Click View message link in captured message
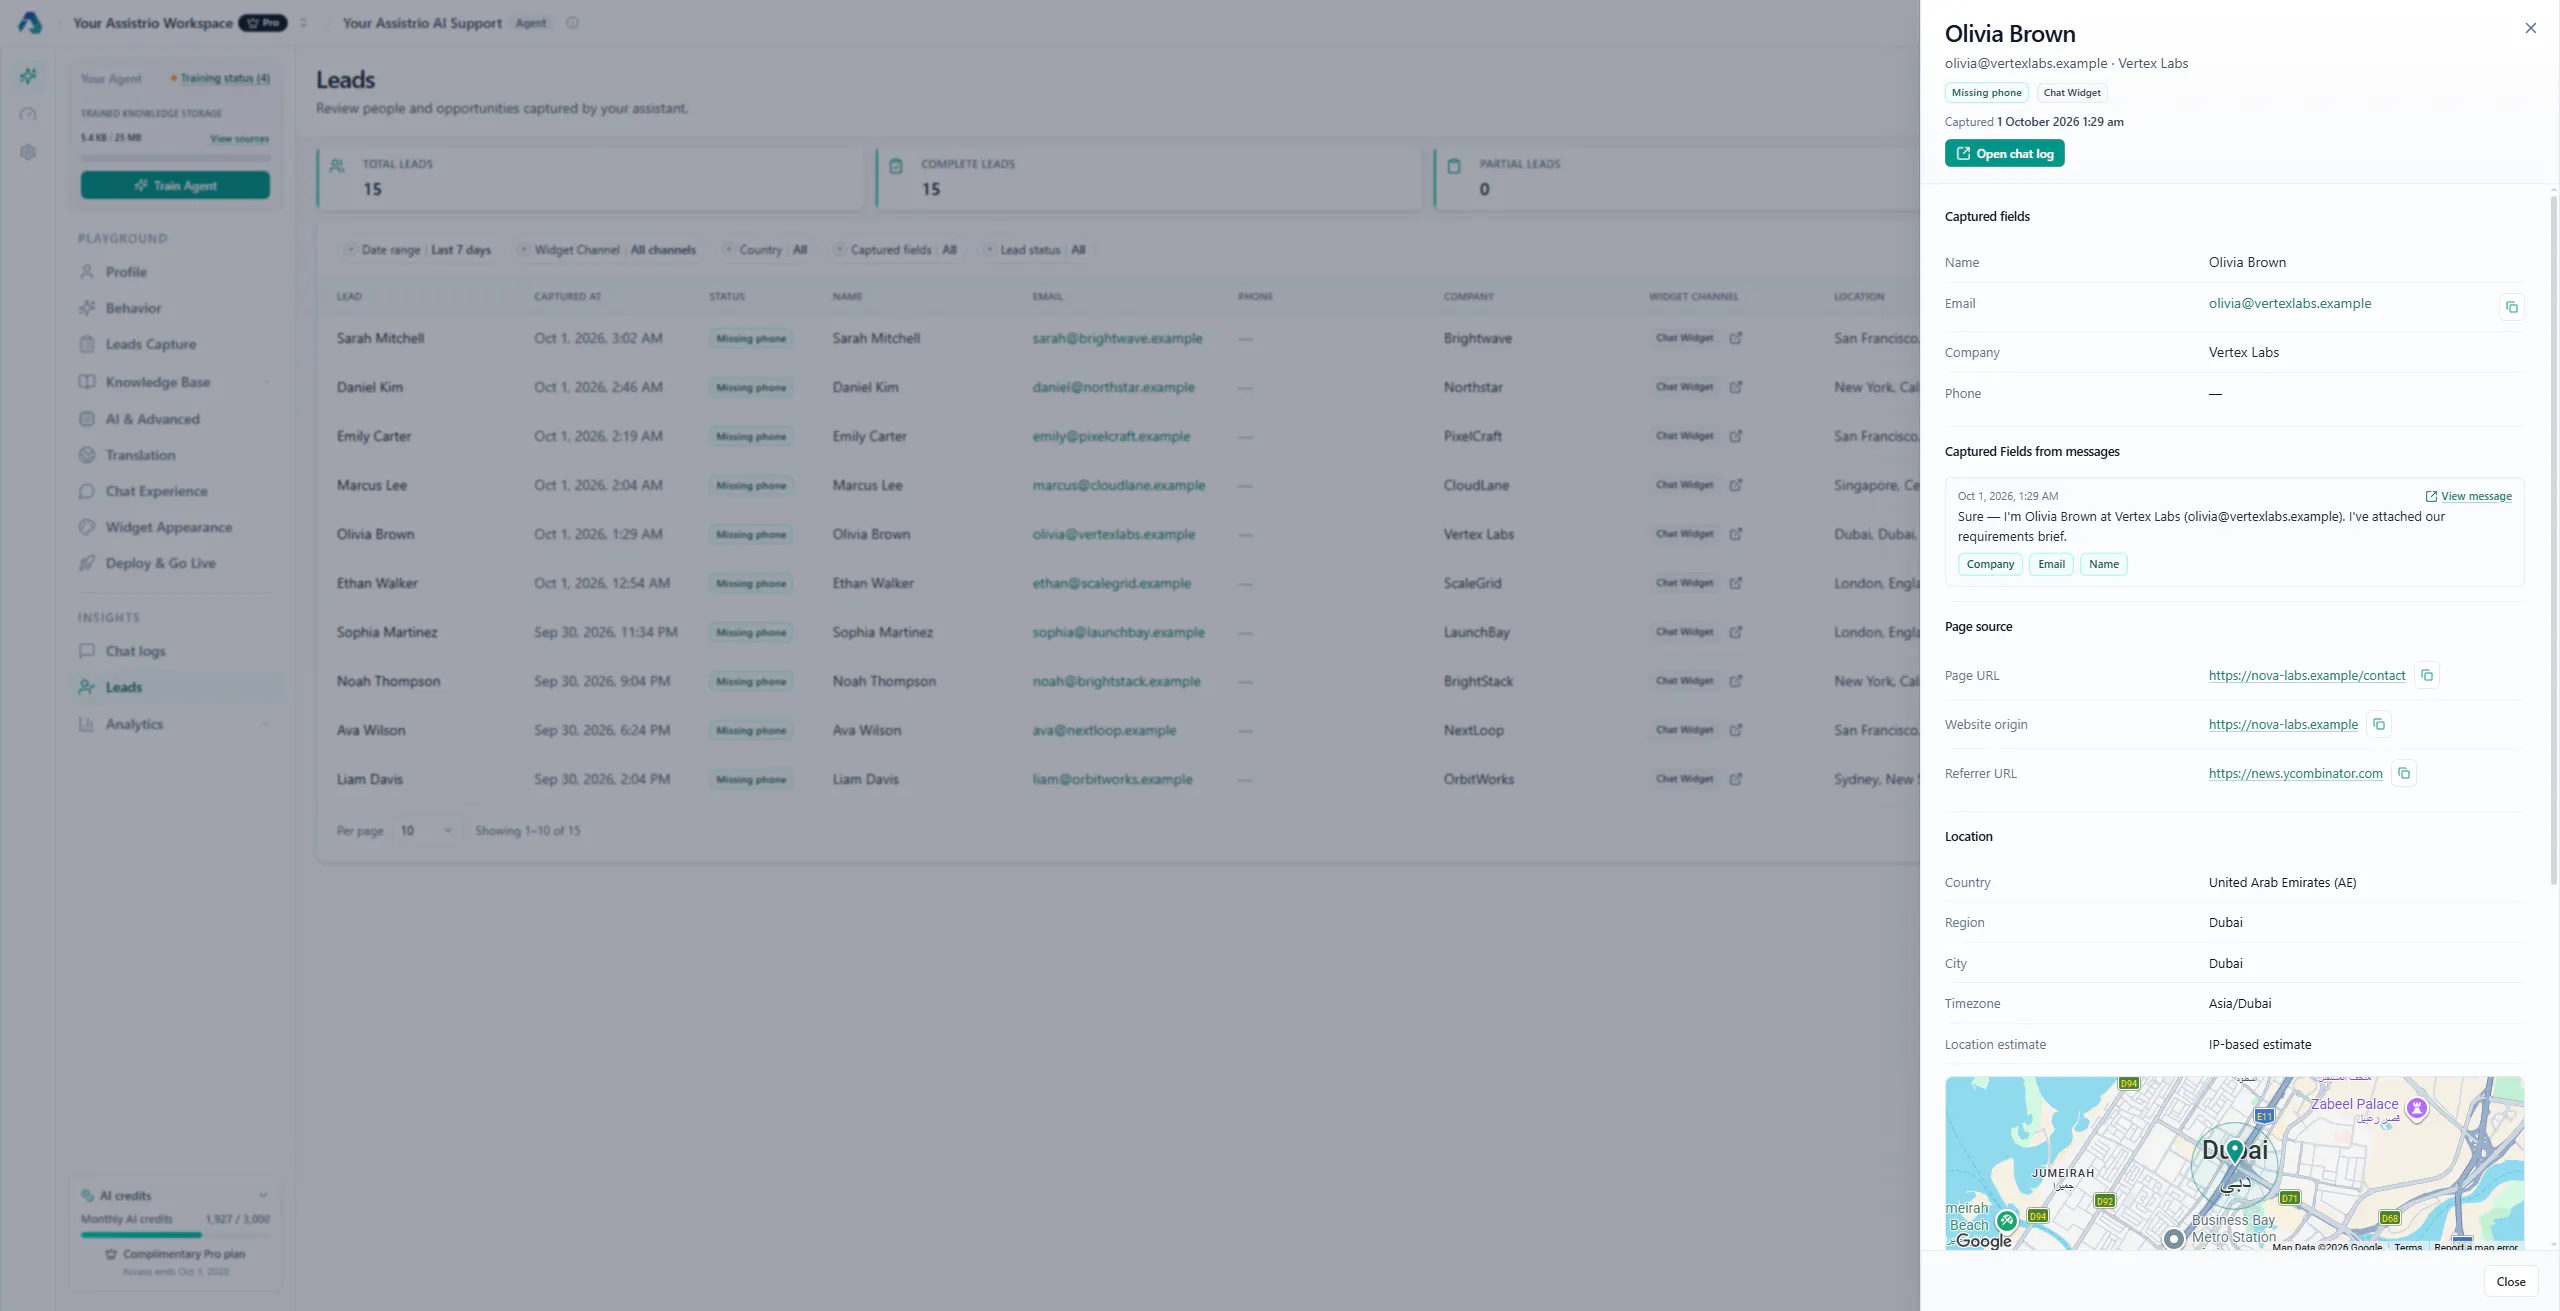This screenshot has height=1311, width=2560. point(2468,496)
